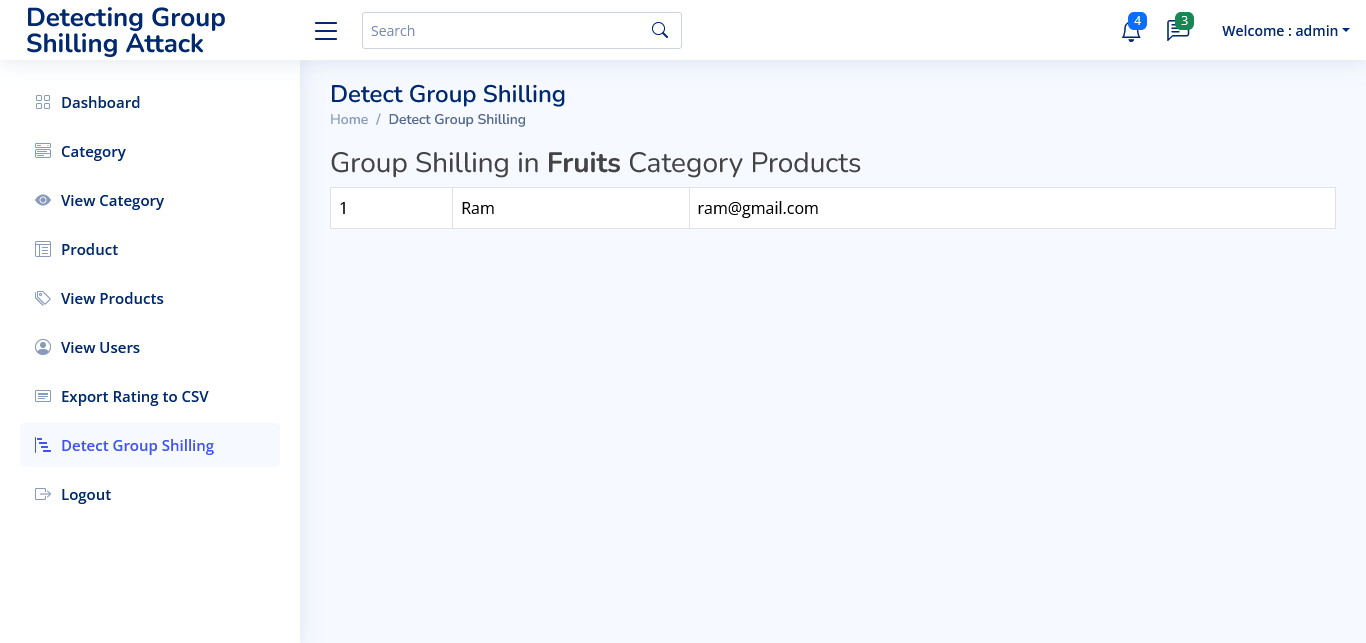Click Detecting Group Shilling Attack logo title
This screenshot has width=1366, height=643.
(x=126, y=31)
